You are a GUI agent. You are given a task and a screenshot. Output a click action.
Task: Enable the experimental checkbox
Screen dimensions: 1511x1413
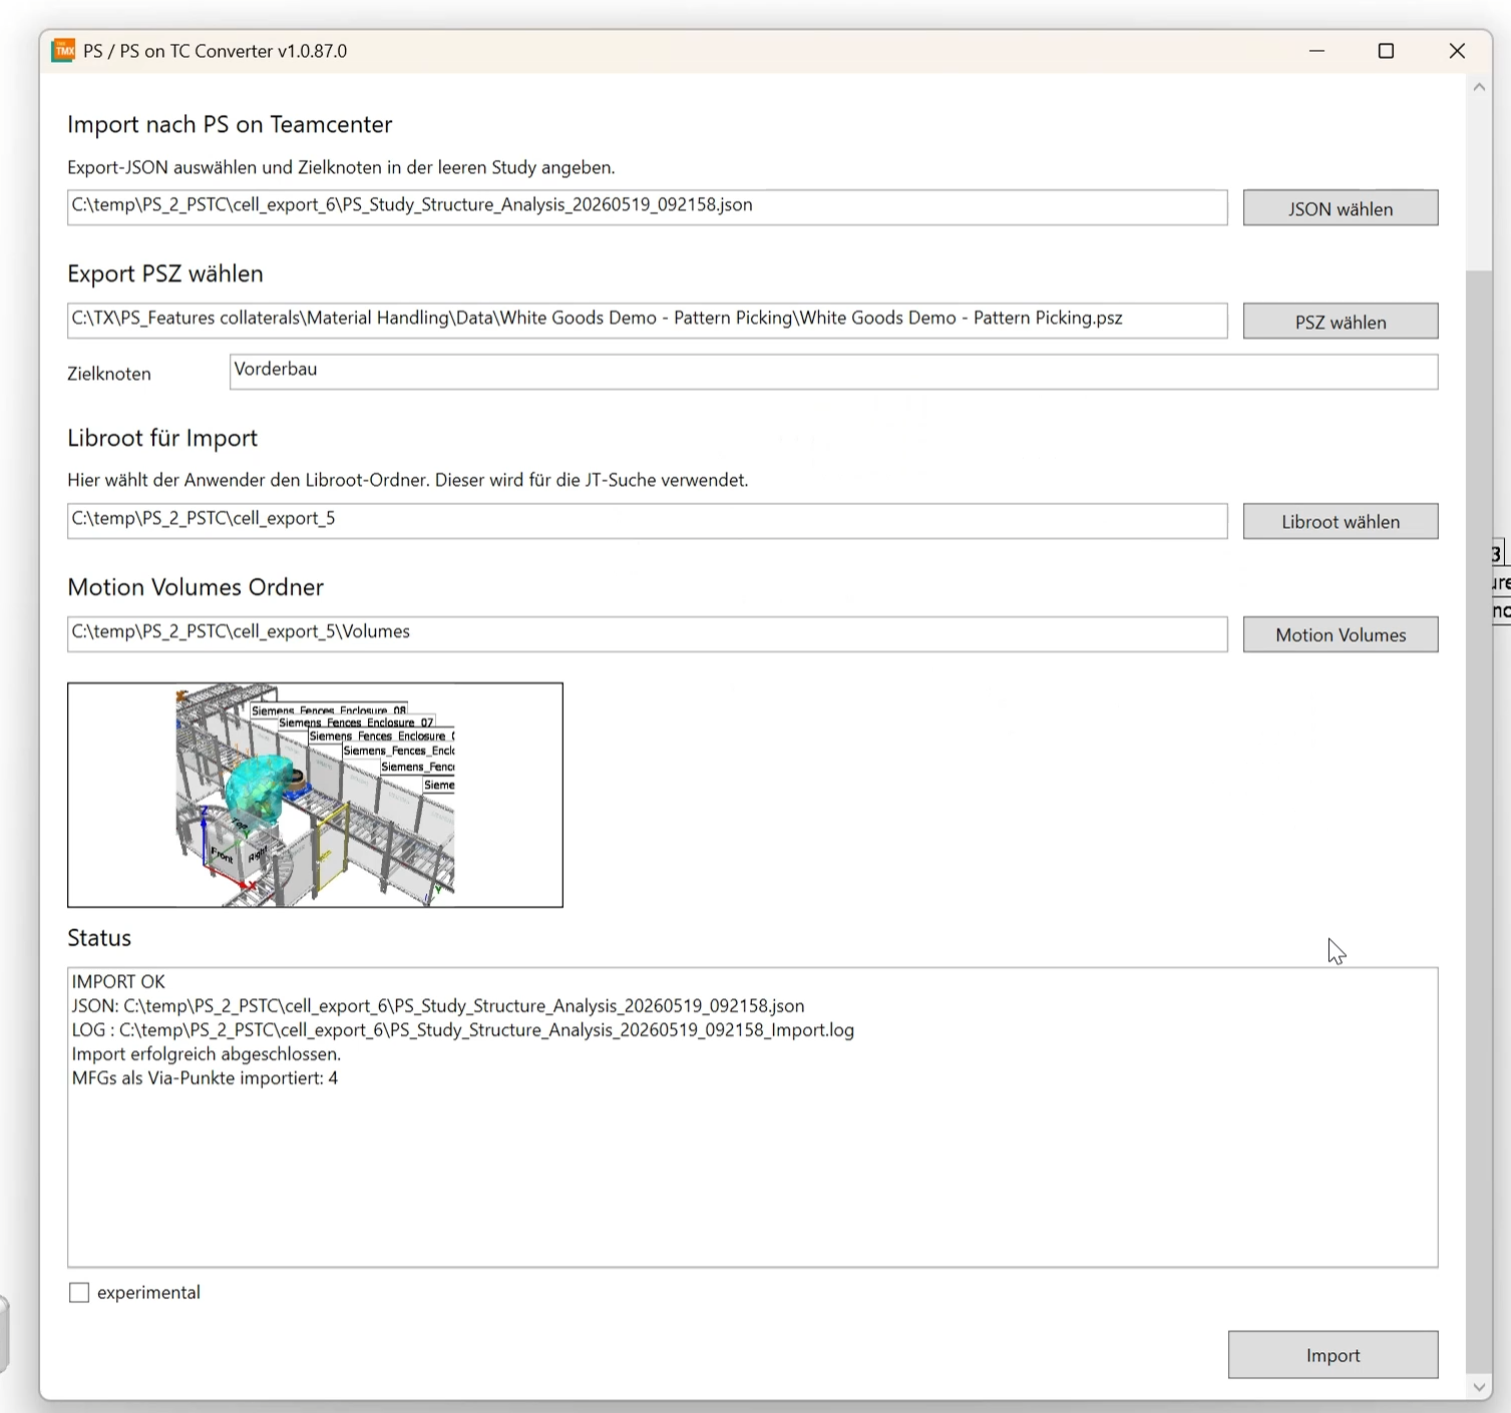pos(79,1292)
